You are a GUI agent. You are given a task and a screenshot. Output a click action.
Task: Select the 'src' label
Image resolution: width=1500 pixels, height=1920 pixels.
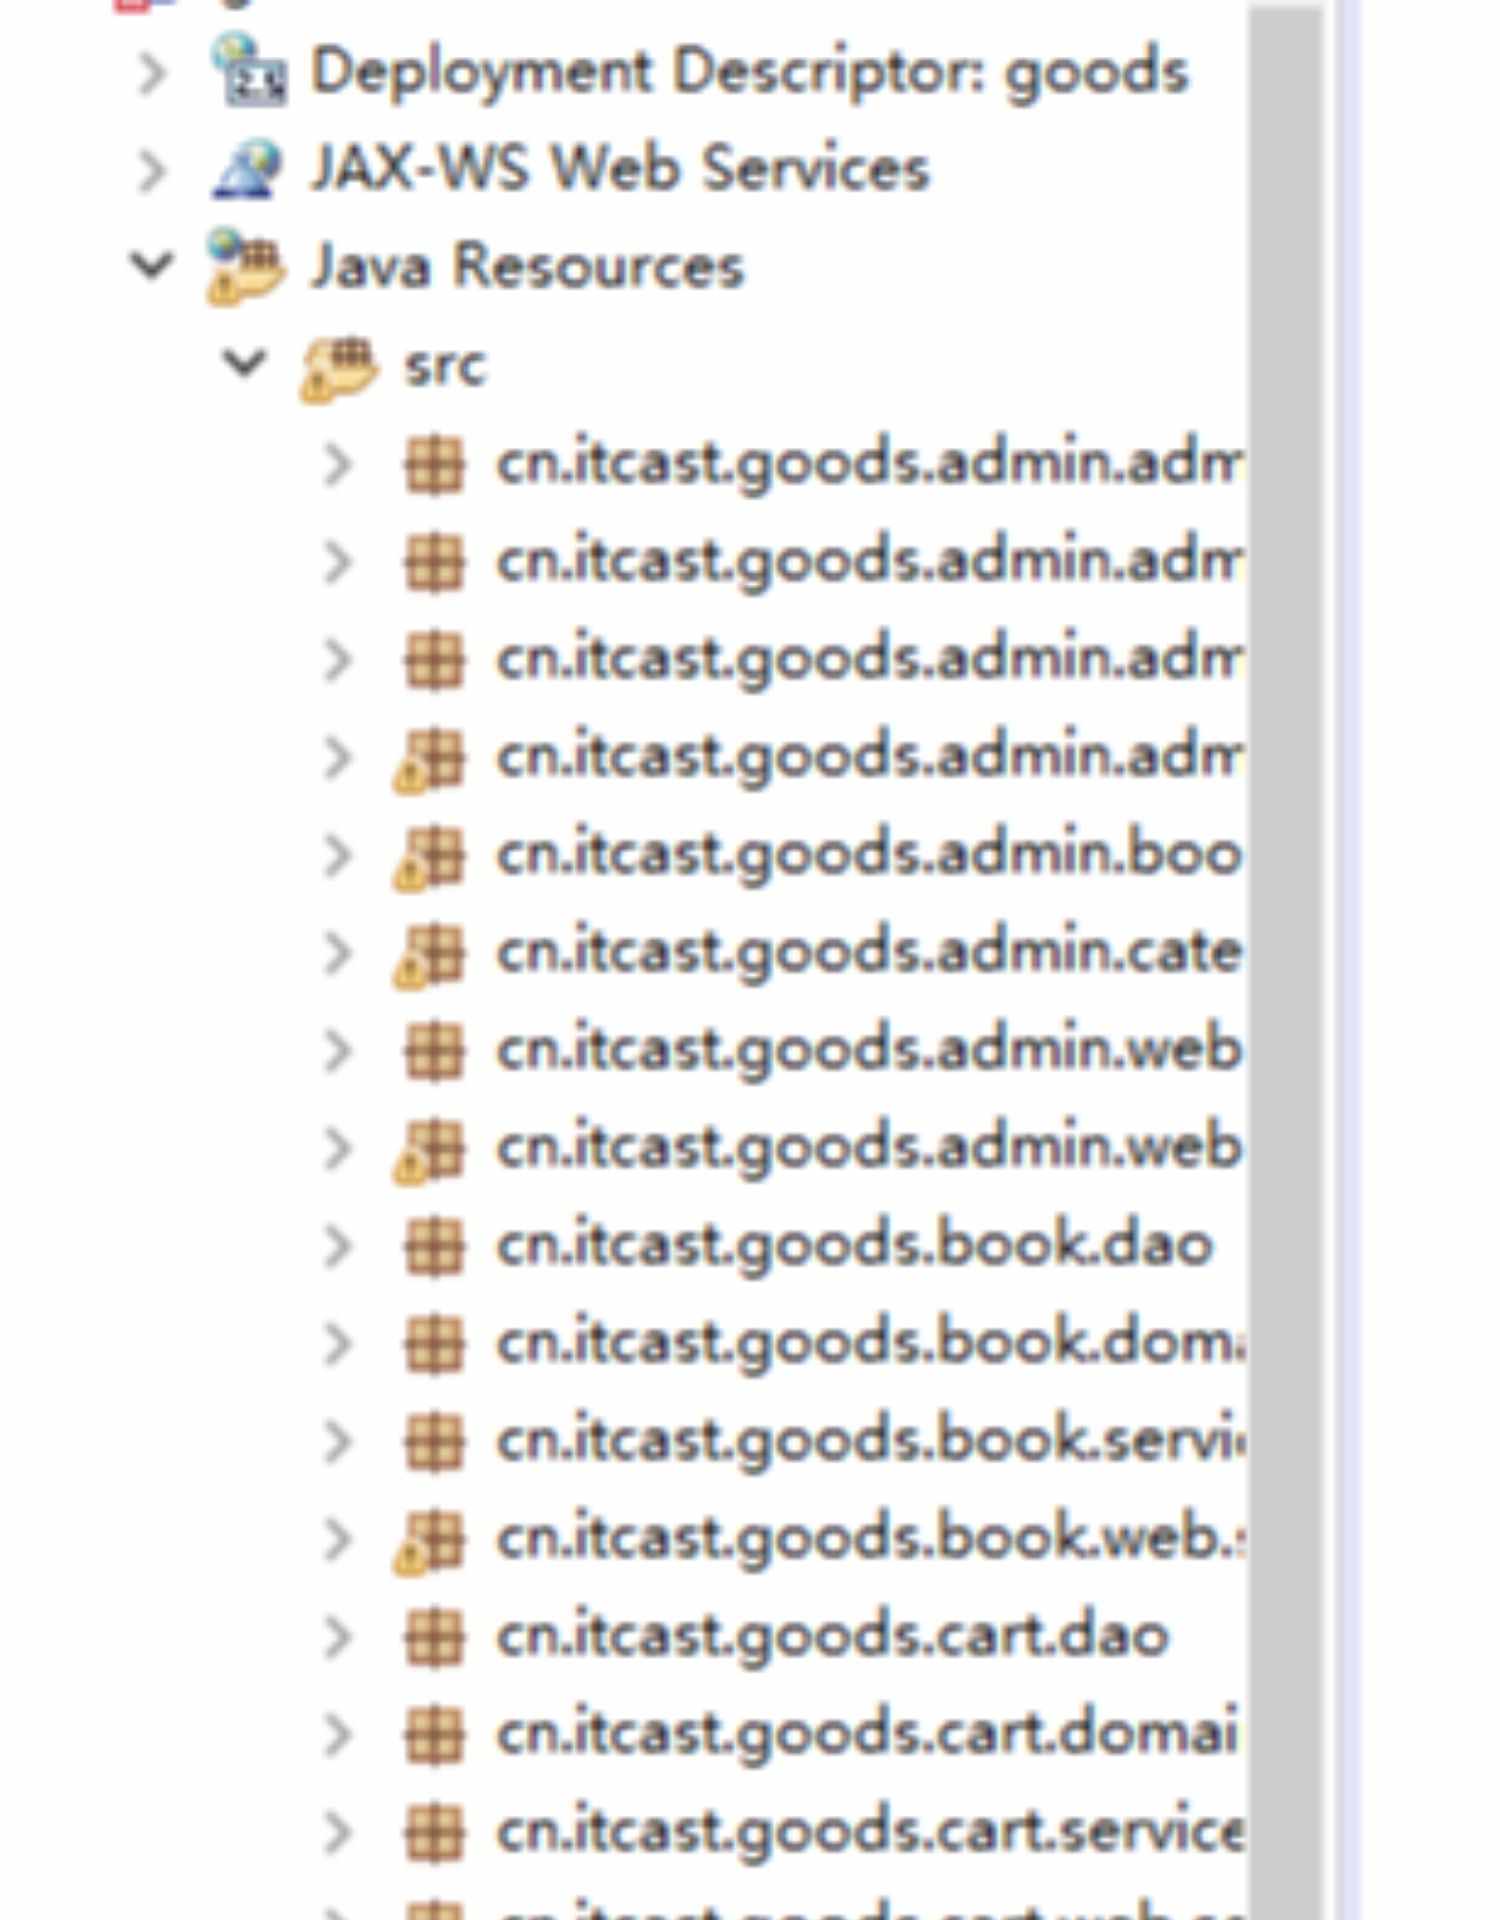[446, 367]
